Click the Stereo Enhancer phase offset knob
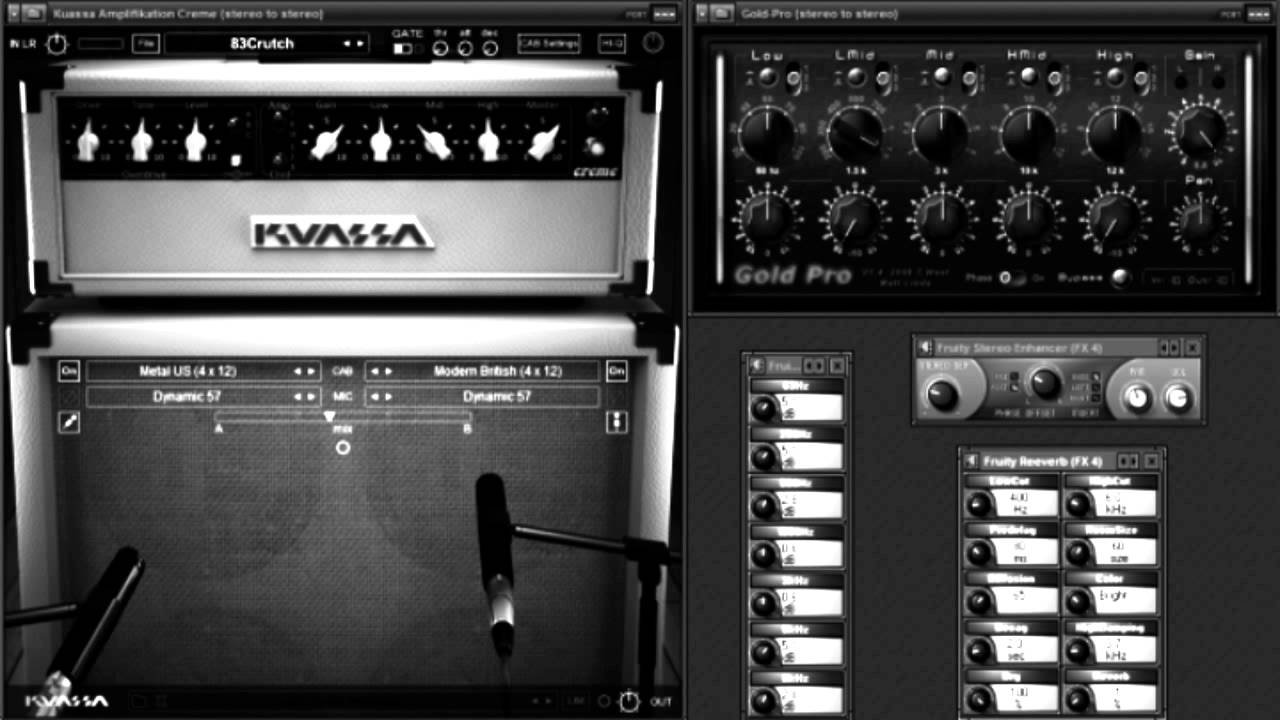Image resolution: width=1280 pixels, height=720 pixels. pyautogui.click(x=1045, y=383)
